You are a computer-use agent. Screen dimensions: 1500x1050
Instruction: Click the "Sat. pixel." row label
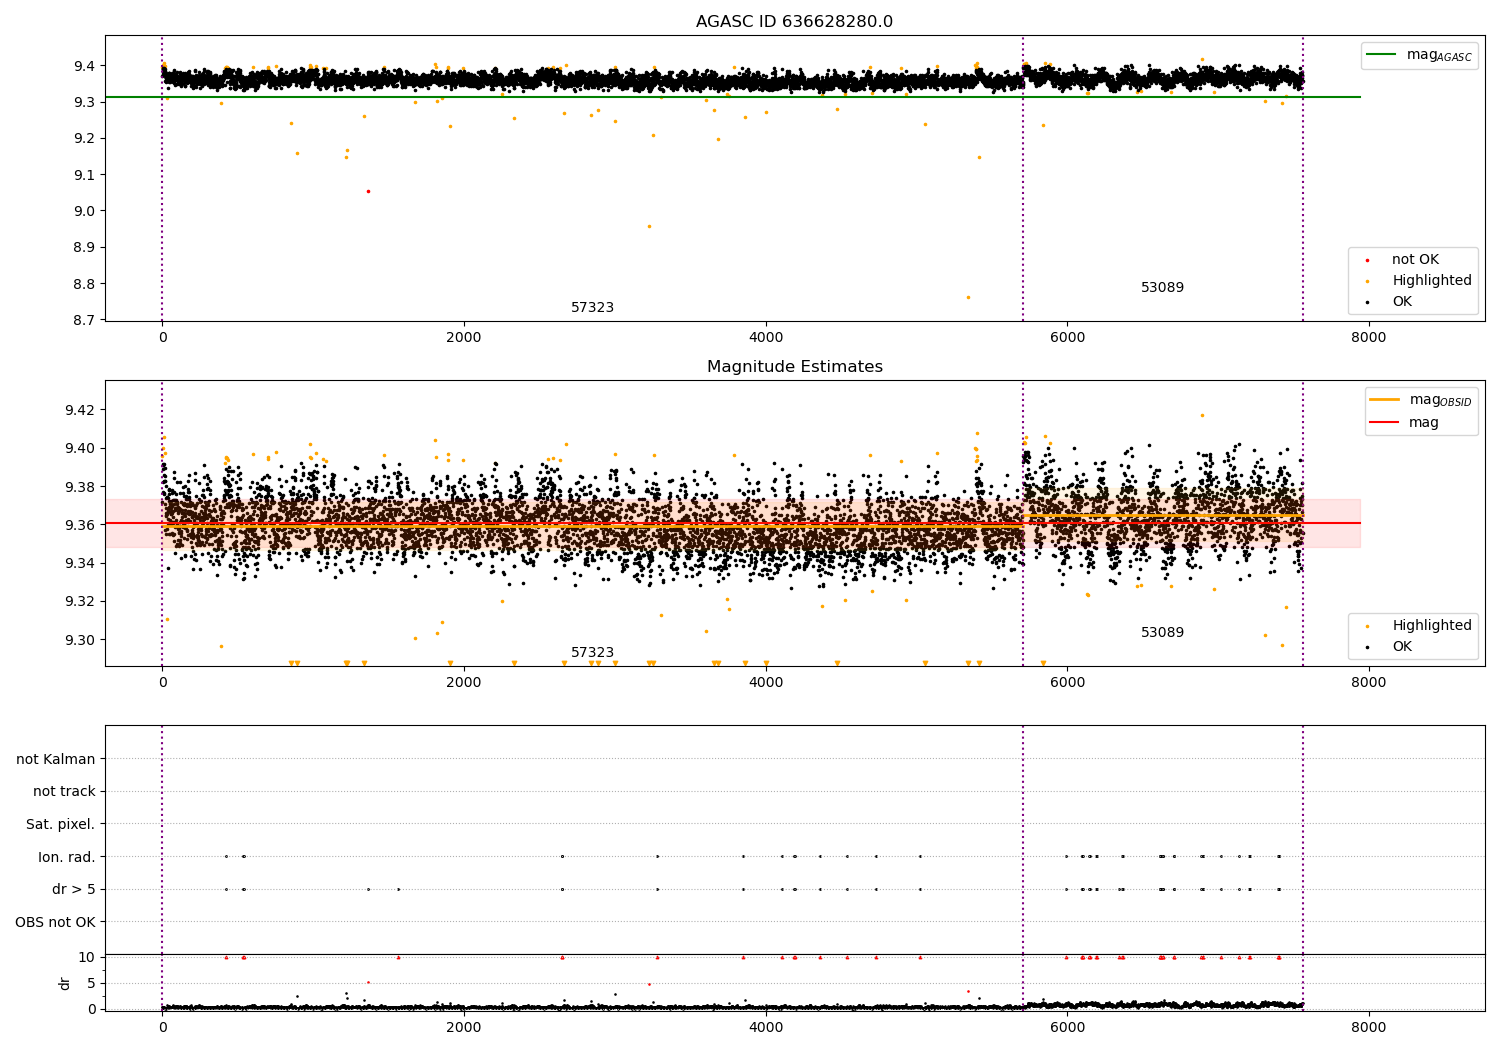(x=61, y=825)
